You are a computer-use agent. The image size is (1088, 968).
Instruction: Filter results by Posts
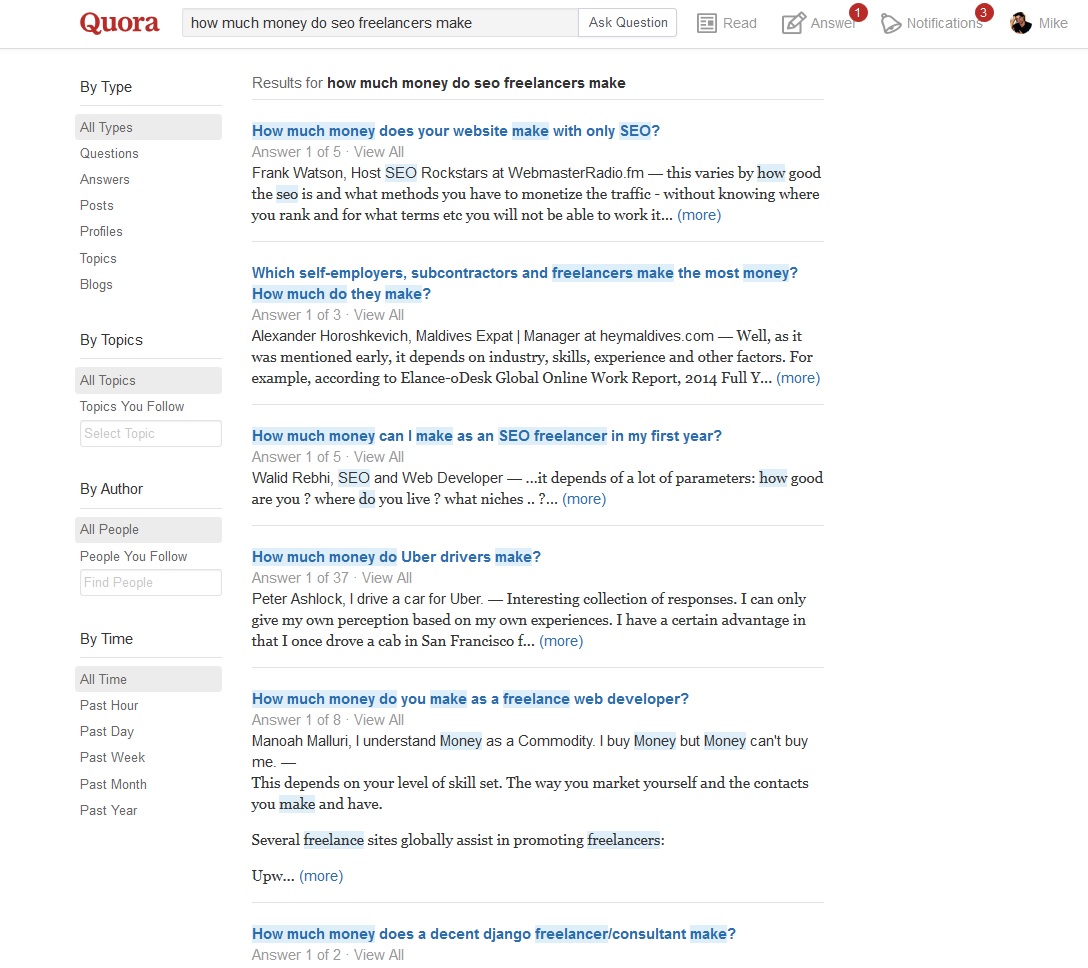click(96, 205)
